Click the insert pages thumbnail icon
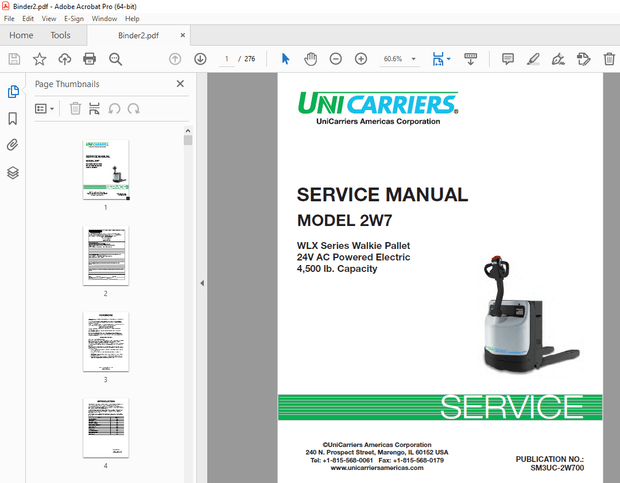The width and height of the screenshot is (620, 483). [x=94, y=109]
